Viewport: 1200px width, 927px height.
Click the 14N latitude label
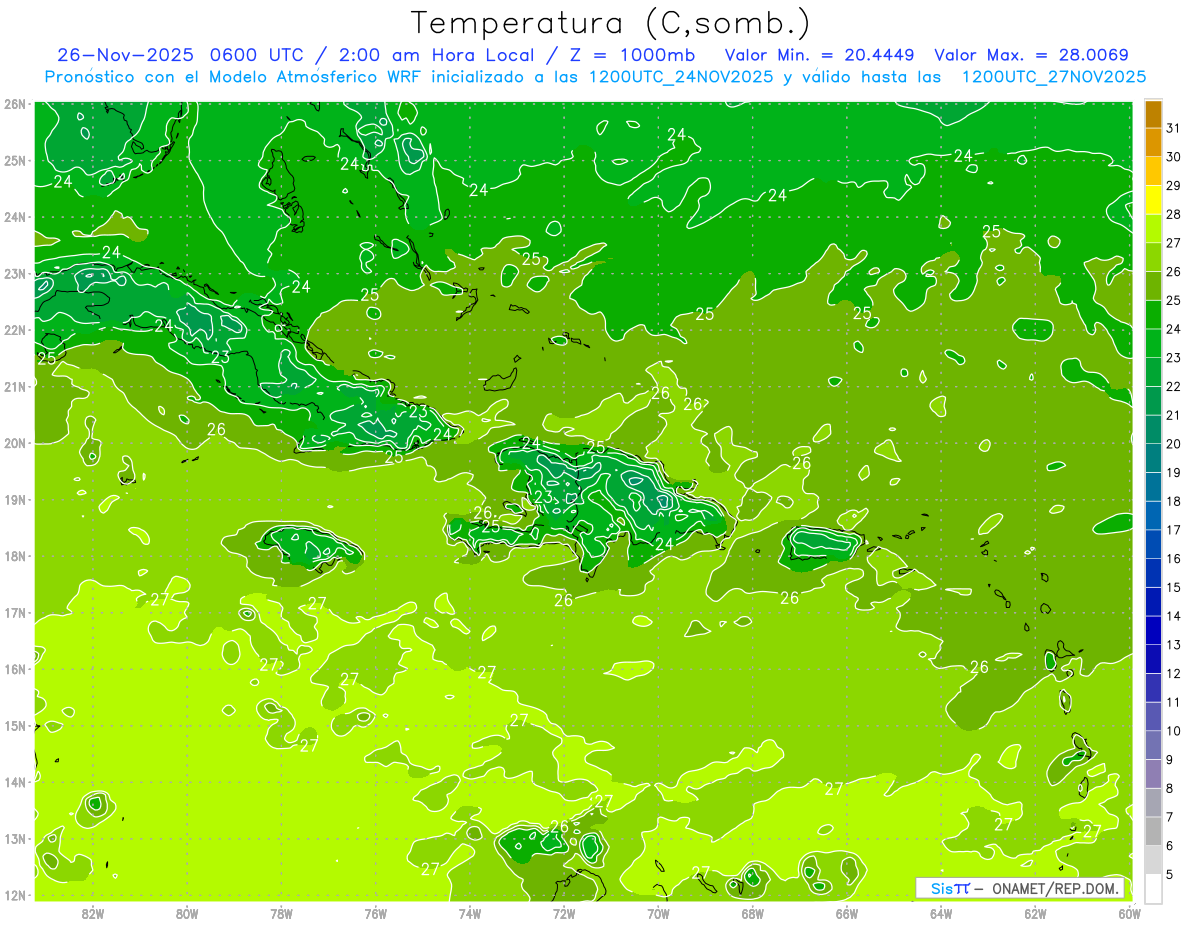pos(14,782)
